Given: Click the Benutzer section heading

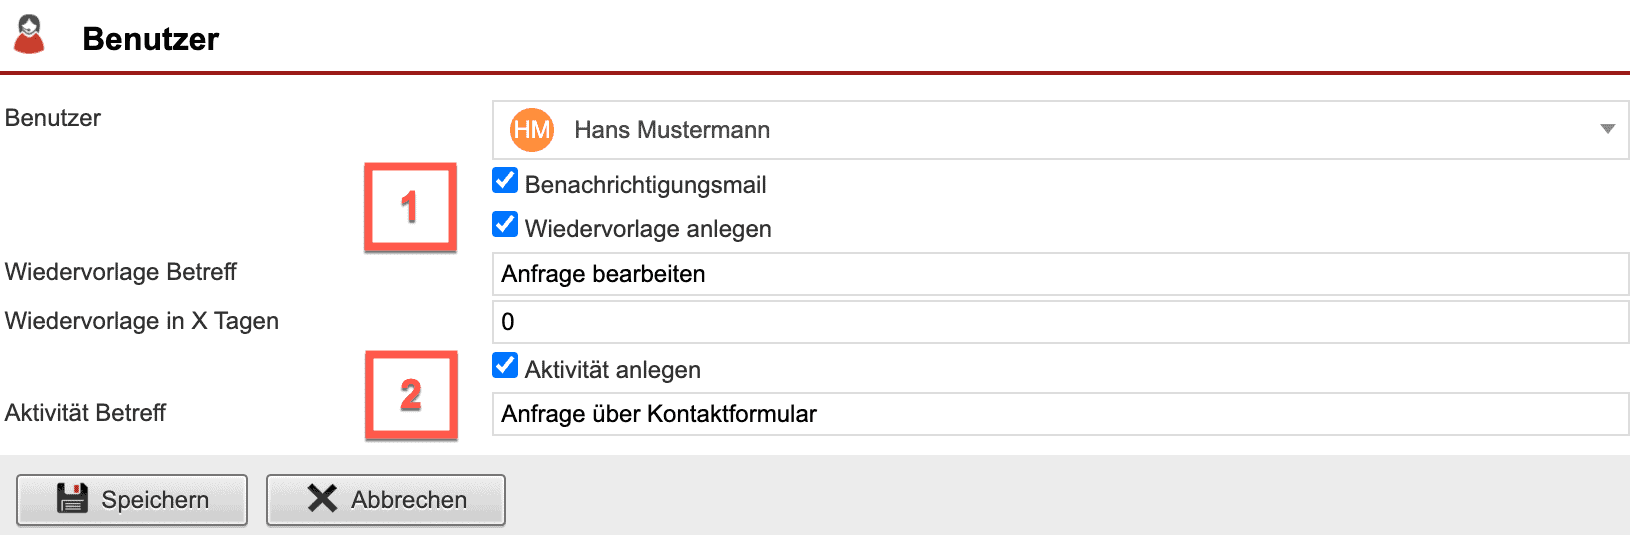Looking at the screenshot, I should (x=150, y=39).
